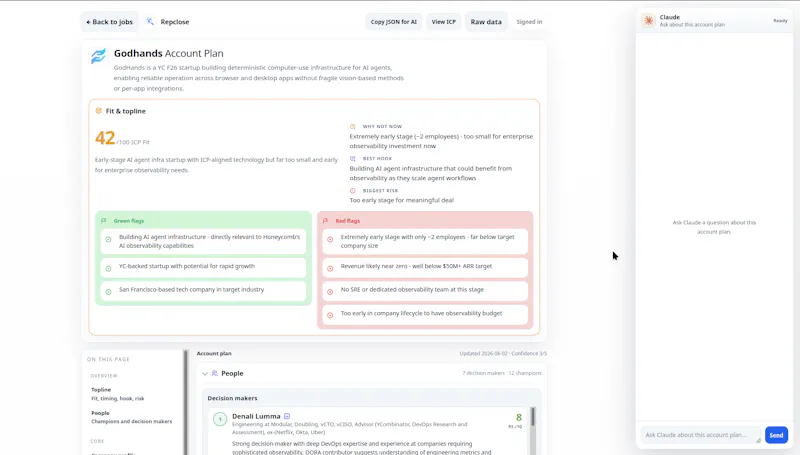Click the 'Too early stage for meaningful deal' text
Screen dimensions: 800x455
pos(402,200)
